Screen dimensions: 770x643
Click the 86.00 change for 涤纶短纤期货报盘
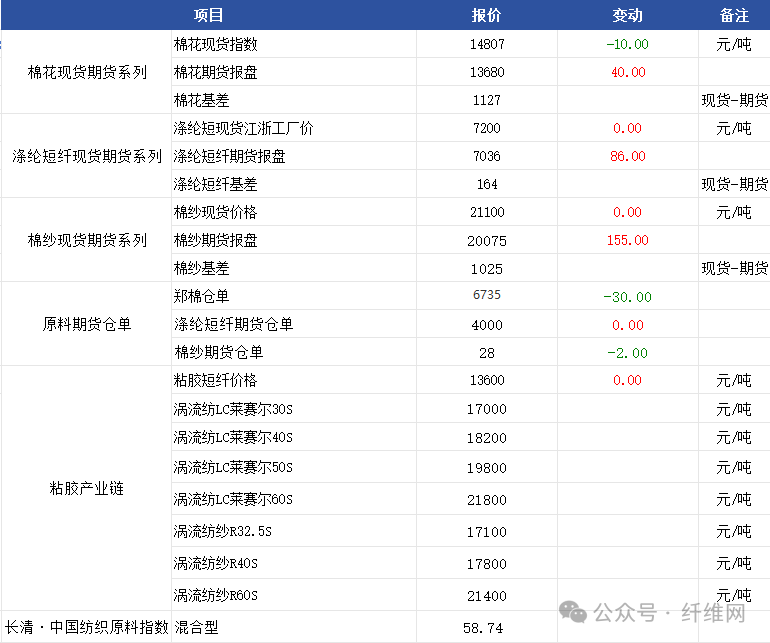point(627,156)
